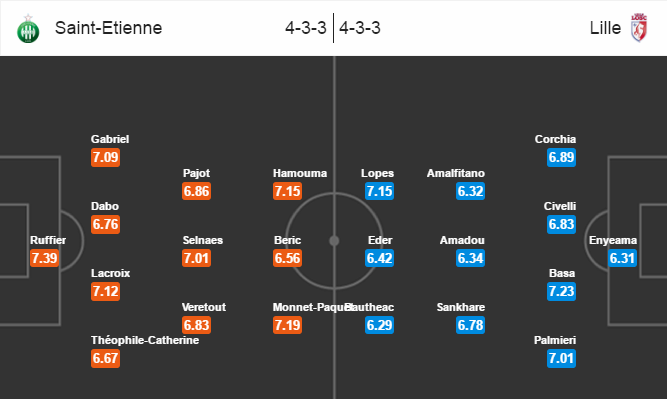Select Selnaes's 7.01 rating badge

(x=197, y=258)
